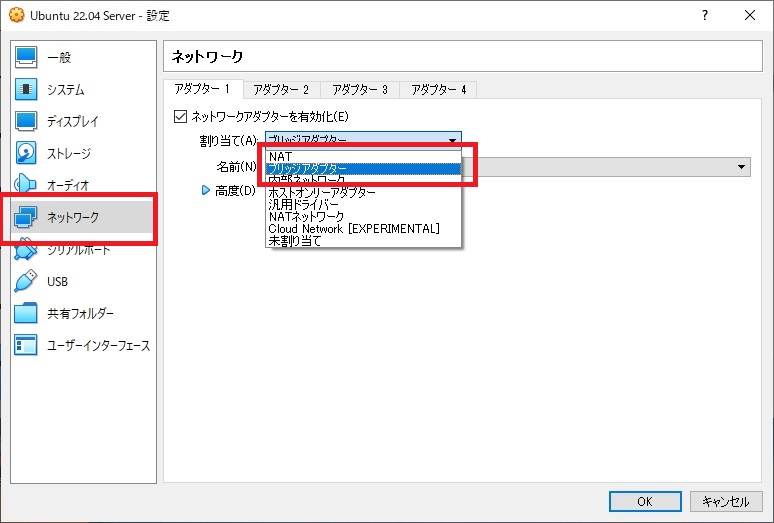Image resolution: width=774 pixels, height=523 pixels.
Task: Select the システム sidebar label
Action: click(x=66, y=90)
